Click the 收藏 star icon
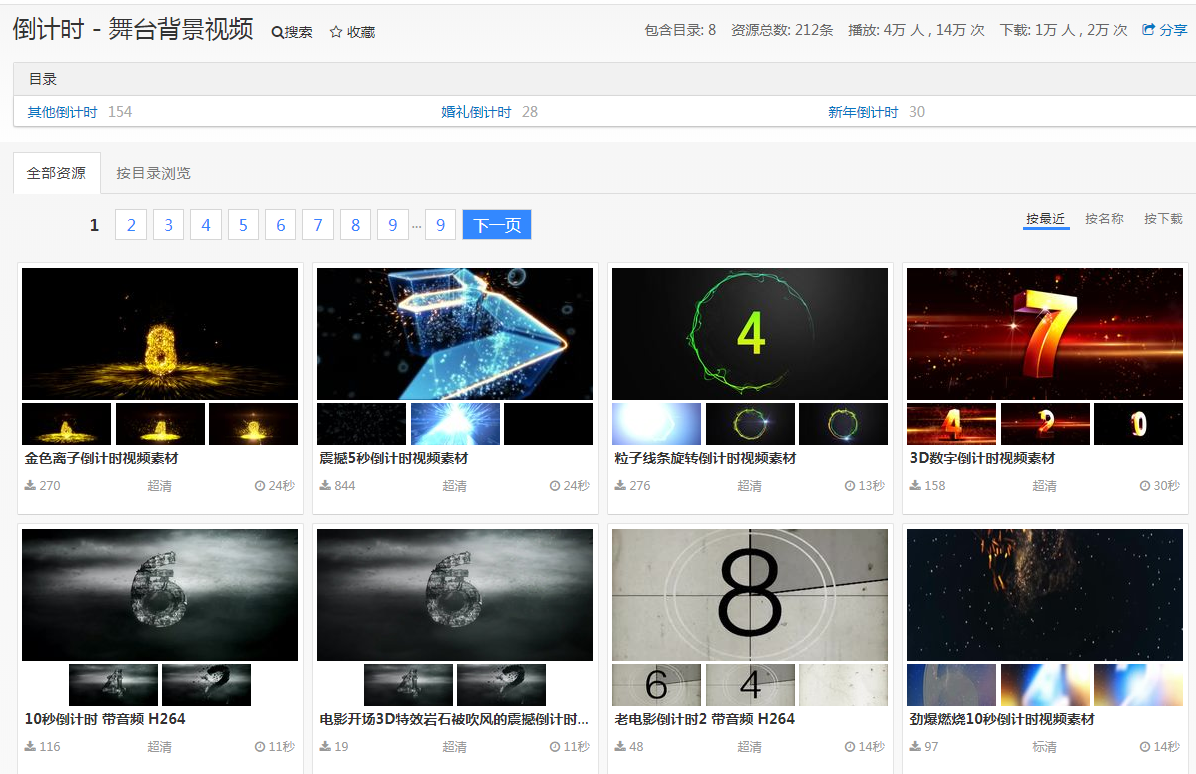The width and height of the screenshot is (1196, 774). pos(336,32)
